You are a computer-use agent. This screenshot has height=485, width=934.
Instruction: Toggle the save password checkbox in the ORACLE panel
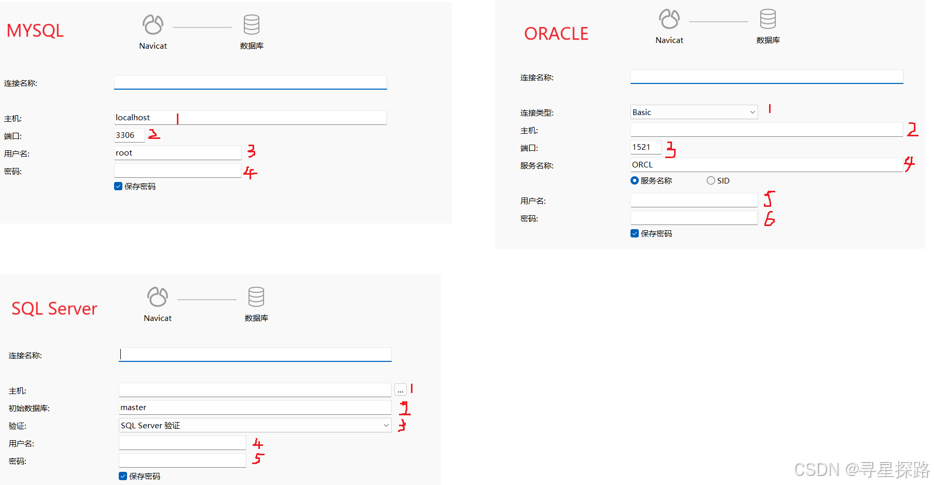634,234
